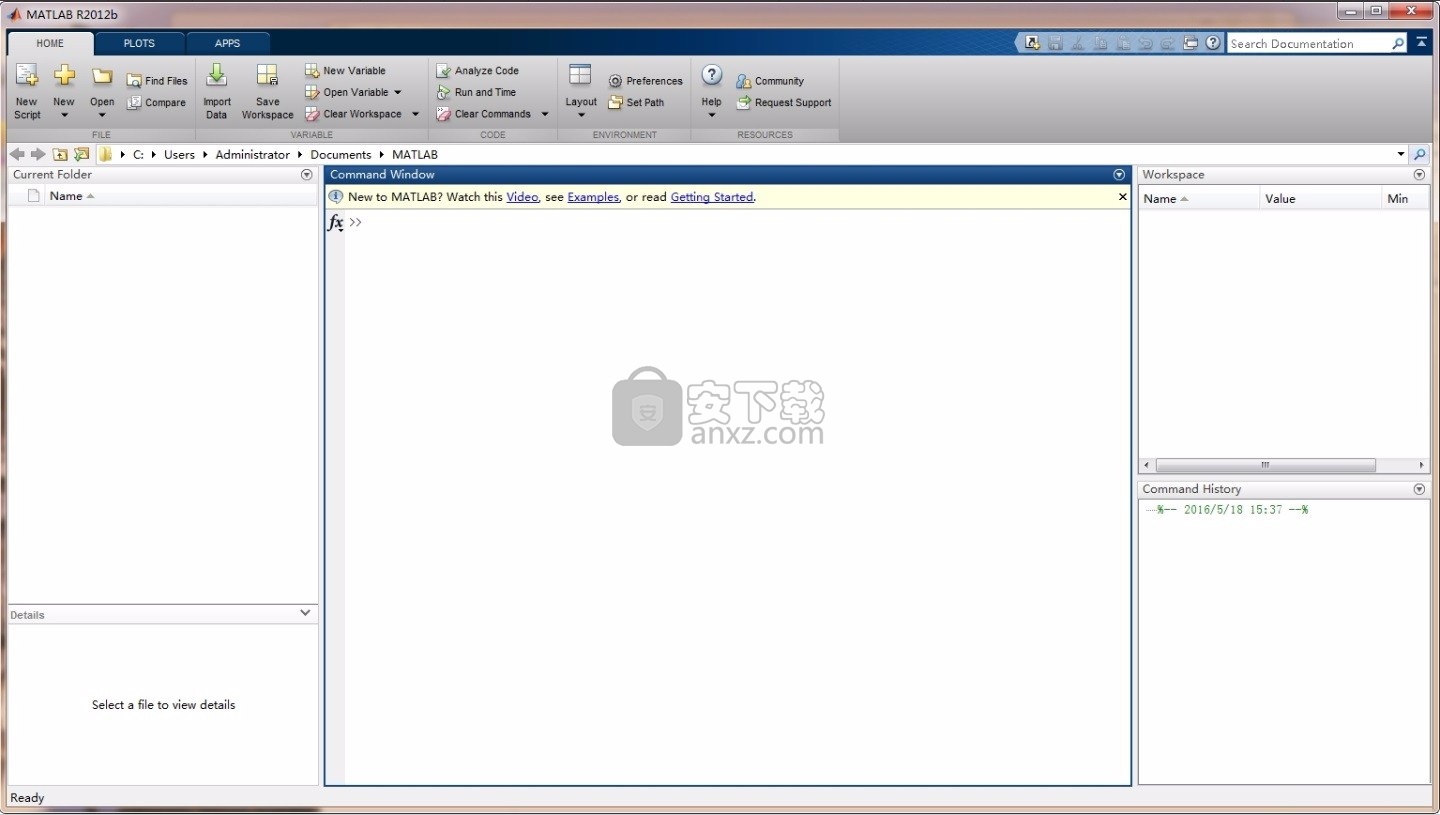Image resolution: width=1440 pixels, height=815 pixels.
Task: Open the Video link in the banner
Action: point(522,197)
